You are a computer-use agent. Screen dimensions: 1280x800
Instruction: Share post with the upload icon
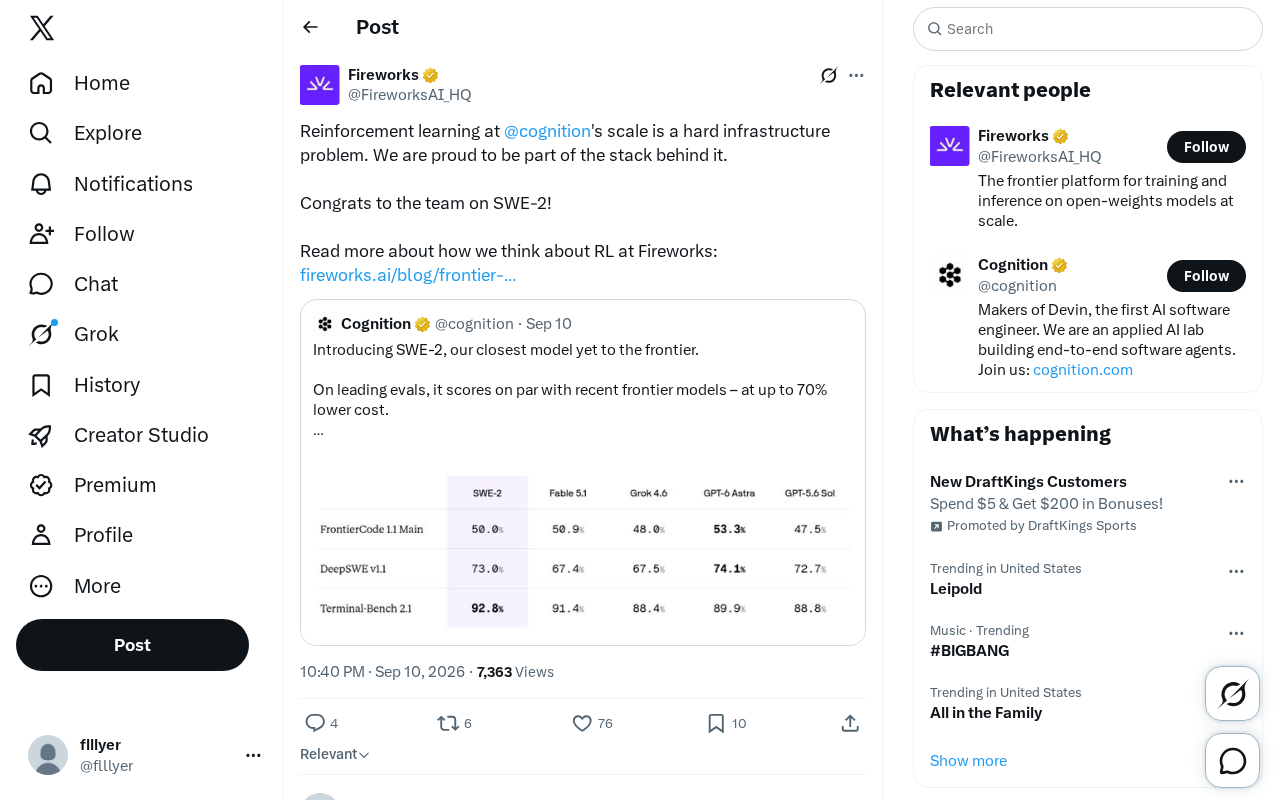(x=850, y=723)
